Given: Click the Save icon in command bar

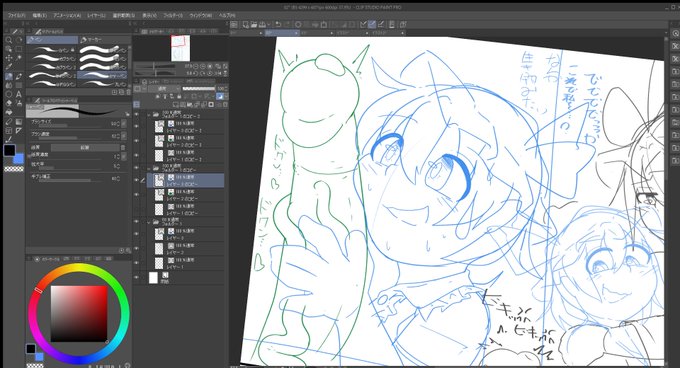Looking at the screenshot, I should click(x=262, y=24).
